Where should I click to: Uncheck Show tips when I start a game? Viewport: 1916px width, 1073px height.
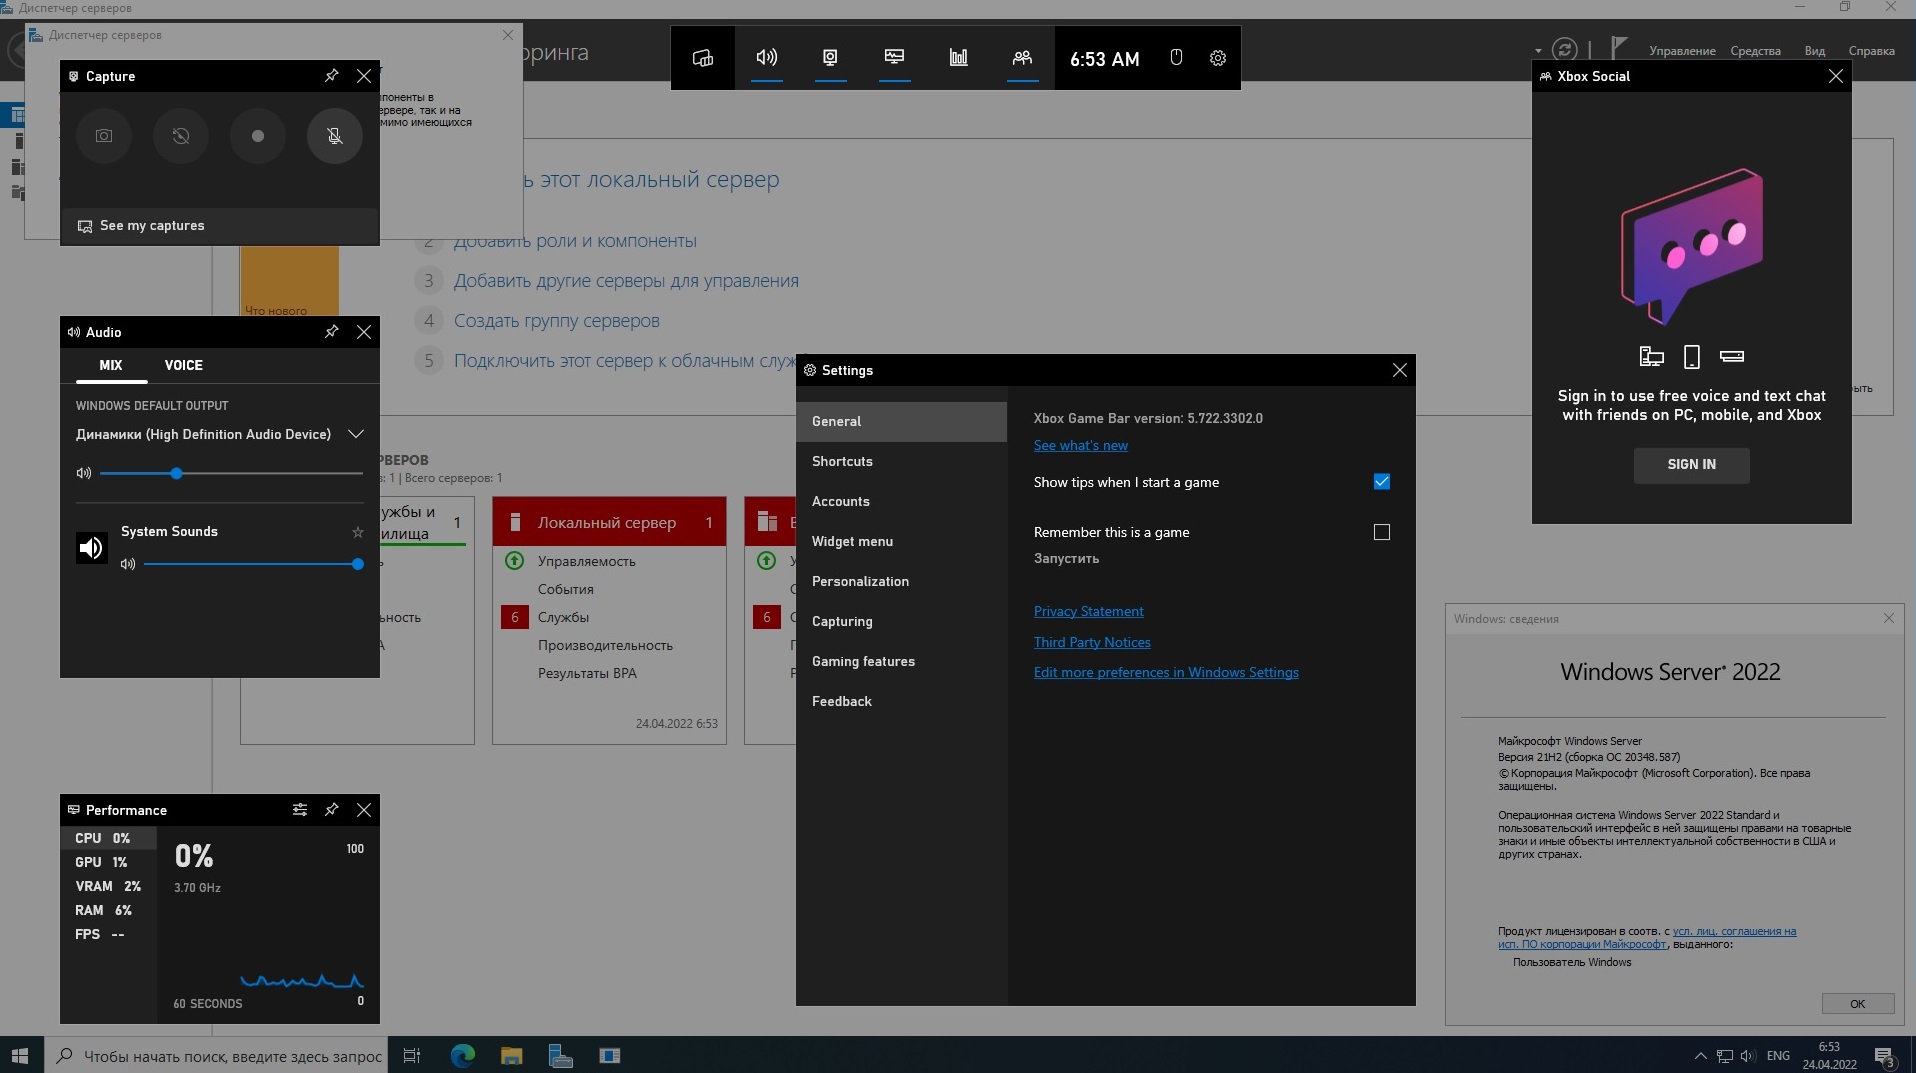(x=1381, y=482)
